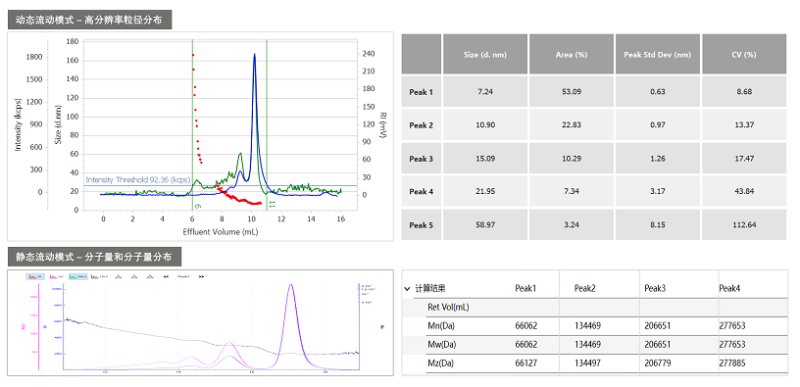
Task: Select the 动态流动模式 section header
Action: coord(89,20)
